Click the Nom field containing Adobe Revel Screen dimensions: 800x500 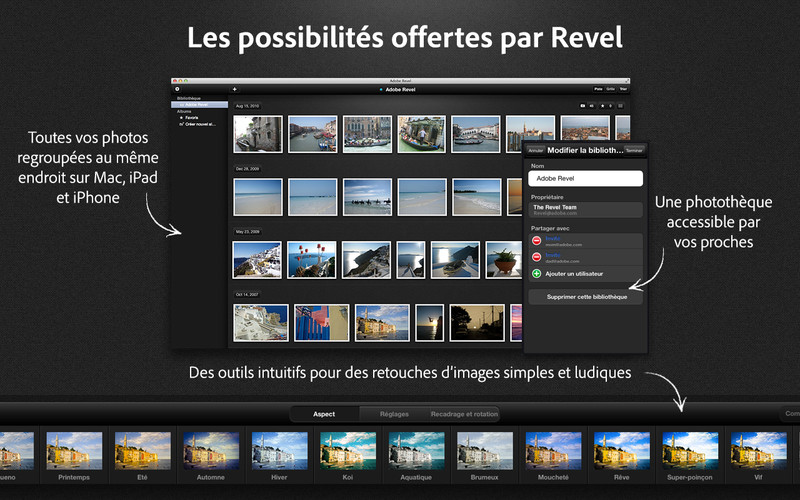tap(586, 179)
